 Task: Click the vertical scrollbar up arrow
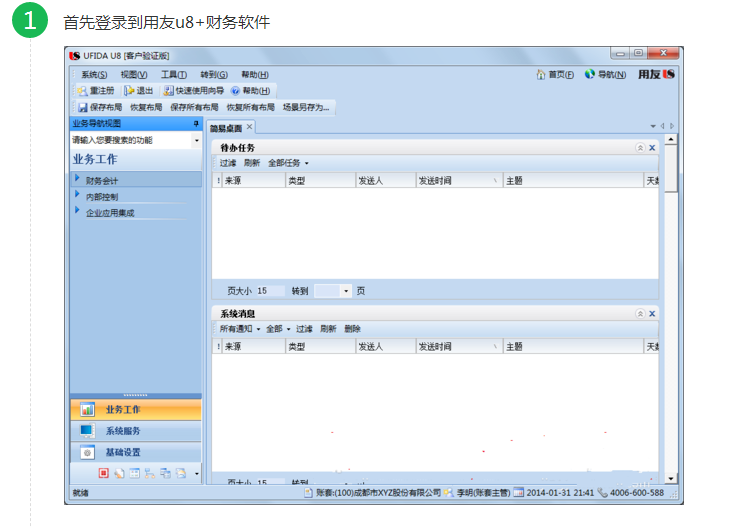(670, 139)
